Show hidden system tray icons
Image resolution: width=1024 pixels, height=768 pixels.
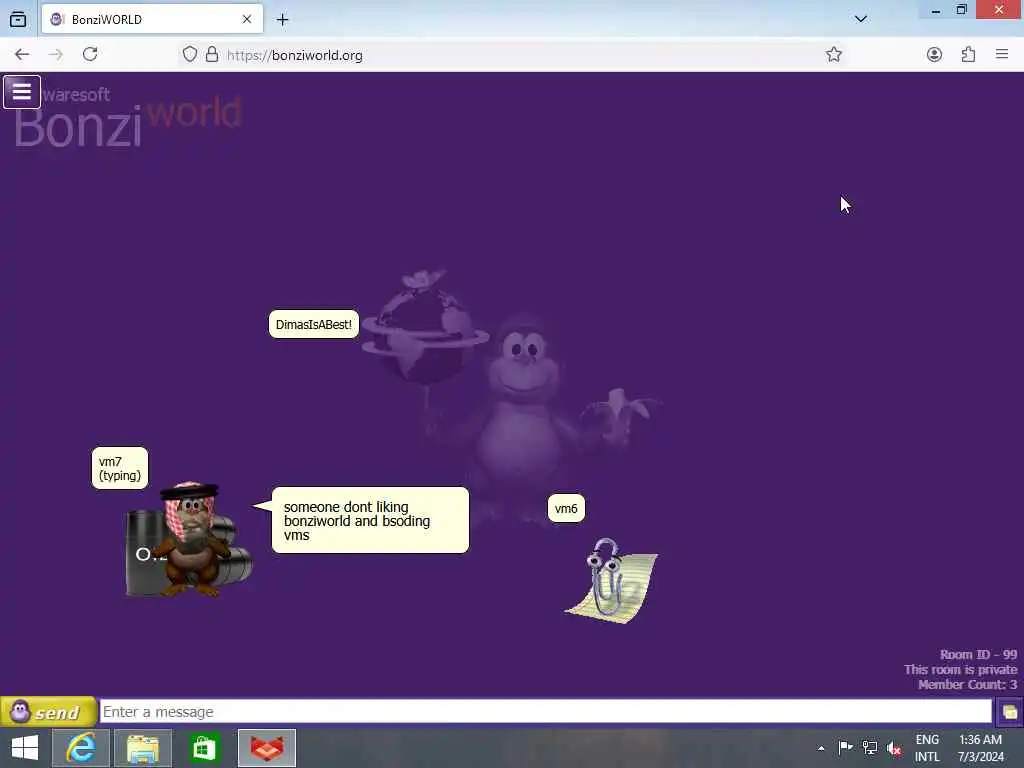(821, 748)
